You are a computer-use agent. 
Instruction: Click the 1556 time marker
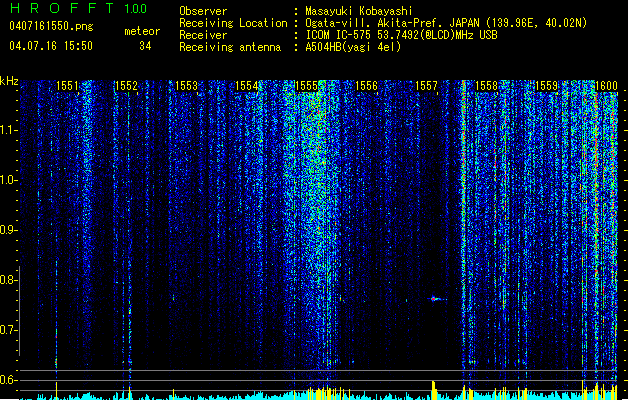pos(366,86)
